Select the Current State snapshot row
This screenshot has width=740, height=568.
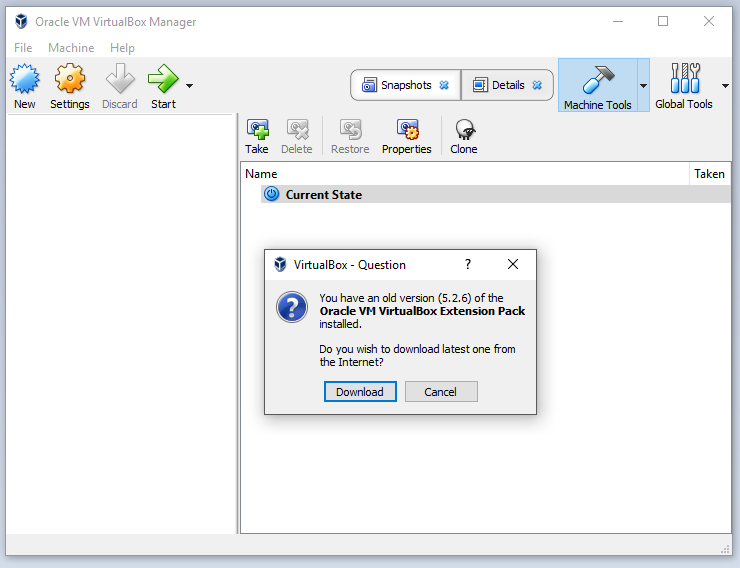(323, 195)
